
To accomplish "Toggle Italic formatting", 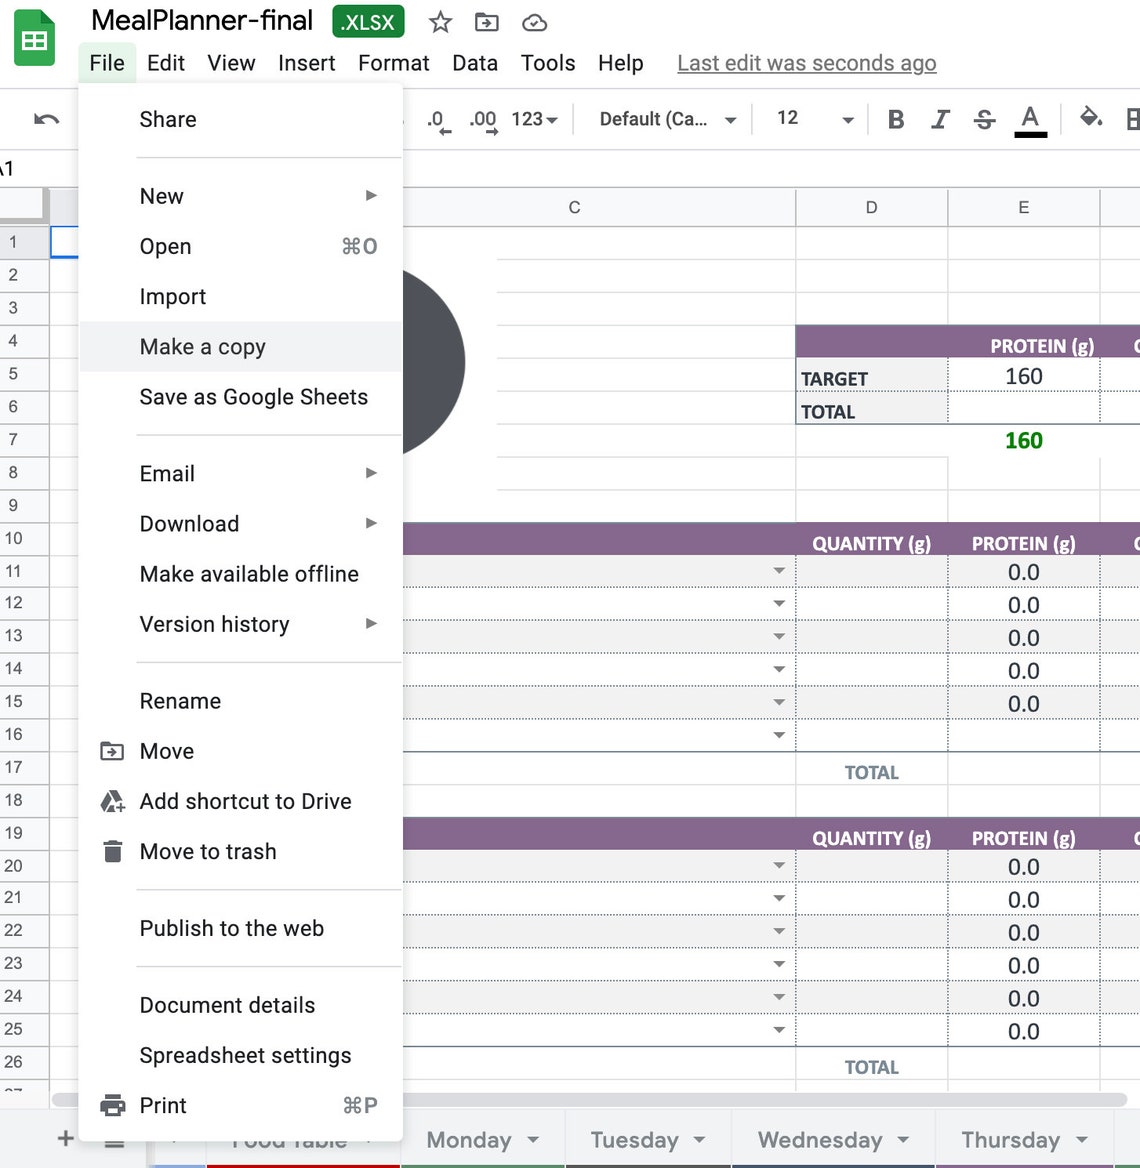I will point(940,119).
